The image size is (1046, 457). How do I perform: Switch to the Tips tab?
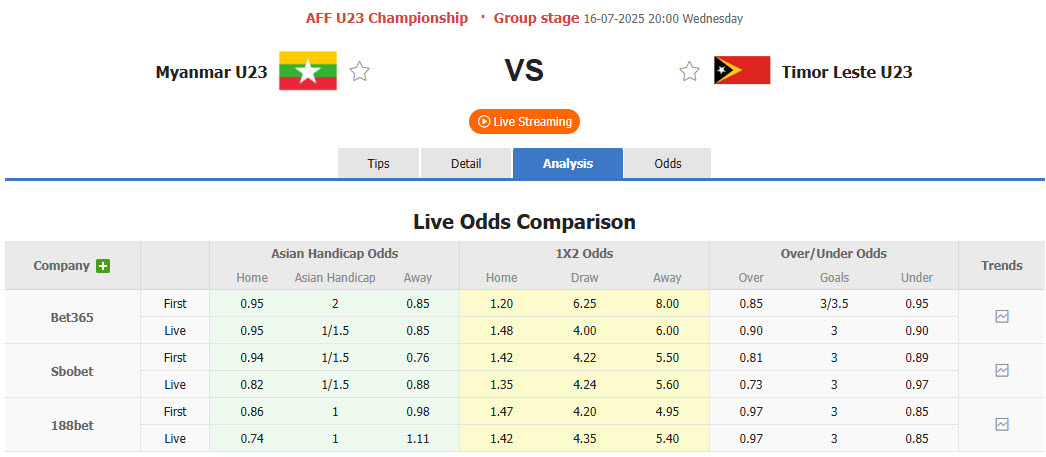click(379, 163)
